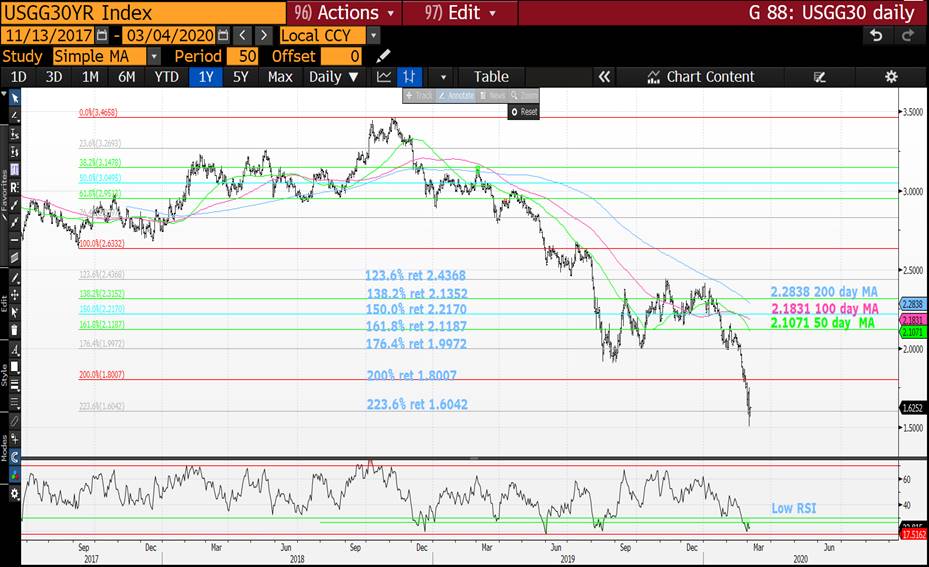Click the Zoom button in the floating toolbar
The image size is (929, 567).
pos(524,95)
